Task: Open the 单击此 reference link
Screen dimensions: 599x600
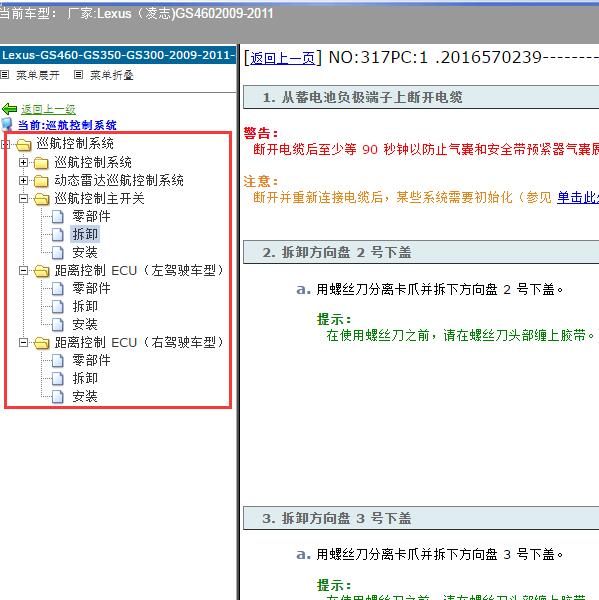Action: 578,197
